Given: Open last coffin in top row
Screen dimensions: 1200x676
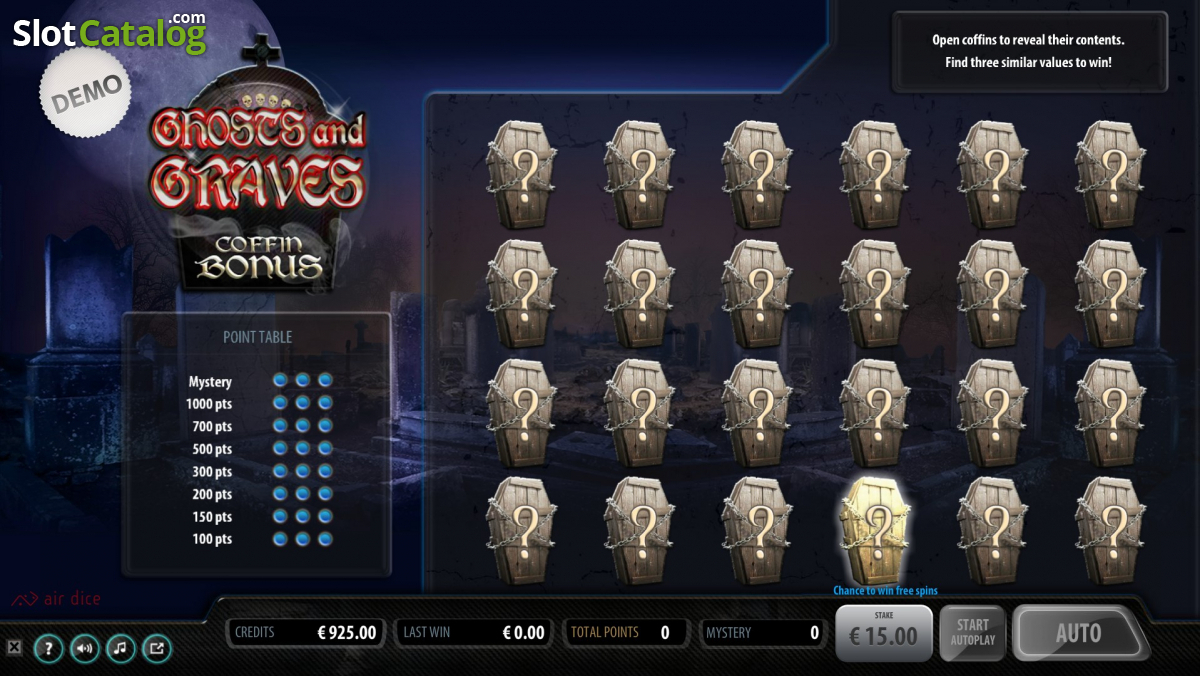Looking at the screenshot, I should coord(1111,175).
